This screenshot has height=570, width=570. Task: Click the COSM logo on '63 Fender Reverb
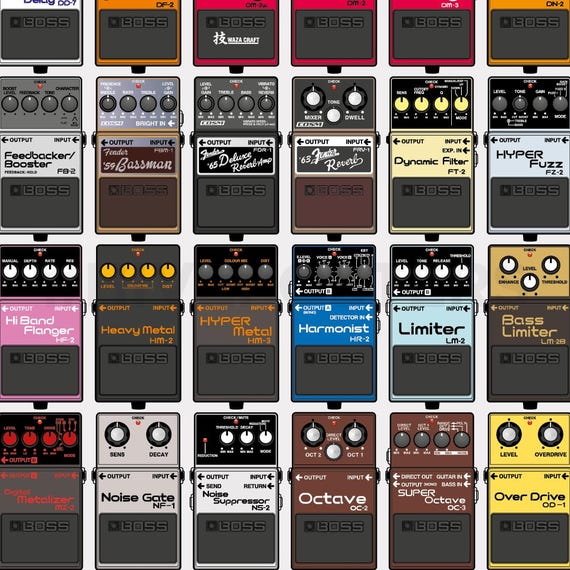pyautogui.click(x=309, y=124)
